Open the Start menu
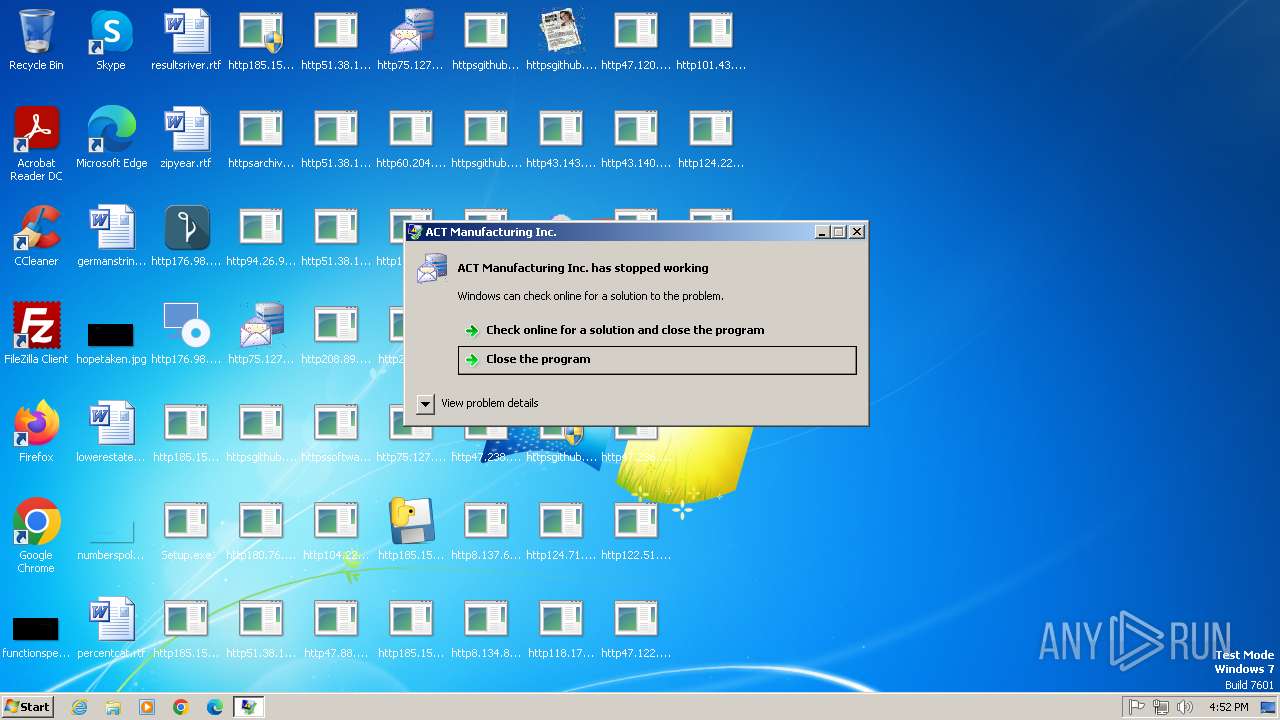The image size is (1280, 720). point(27,707)
